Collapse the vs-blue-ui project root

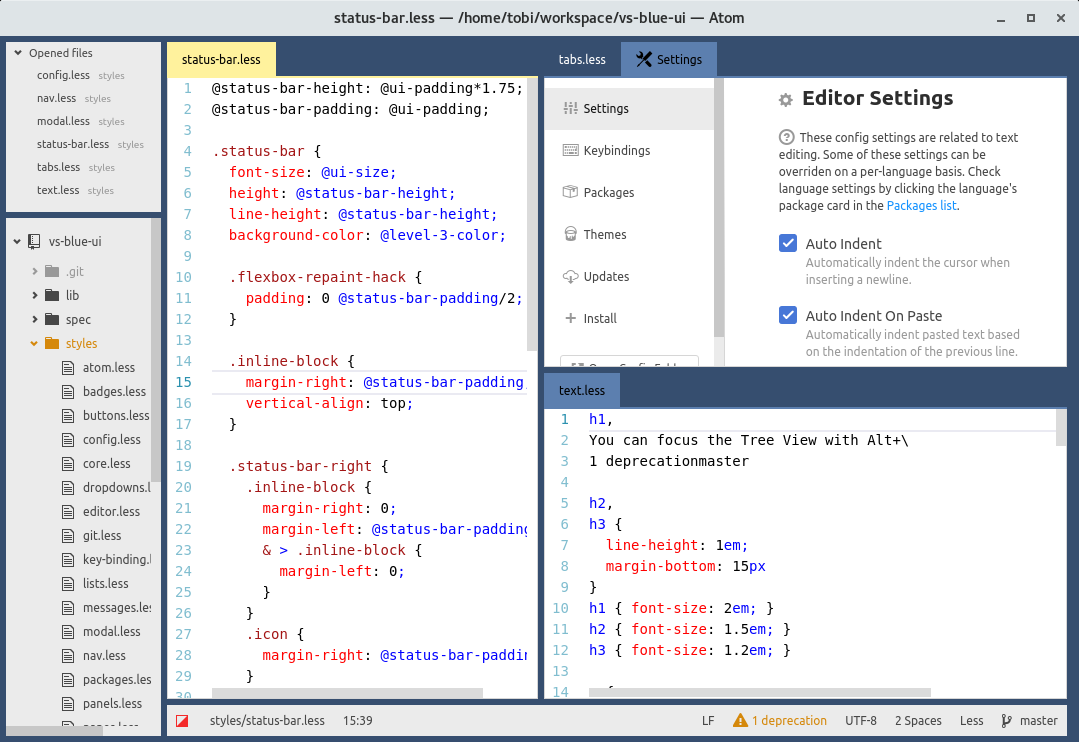point(17,242)
